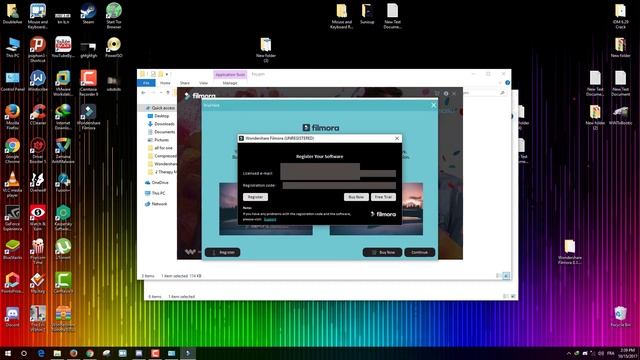Viewport: 640px width, 360px height.
Task: Open Wondershare Filmora folder on desktop right
Action: [x=570, y=252]
